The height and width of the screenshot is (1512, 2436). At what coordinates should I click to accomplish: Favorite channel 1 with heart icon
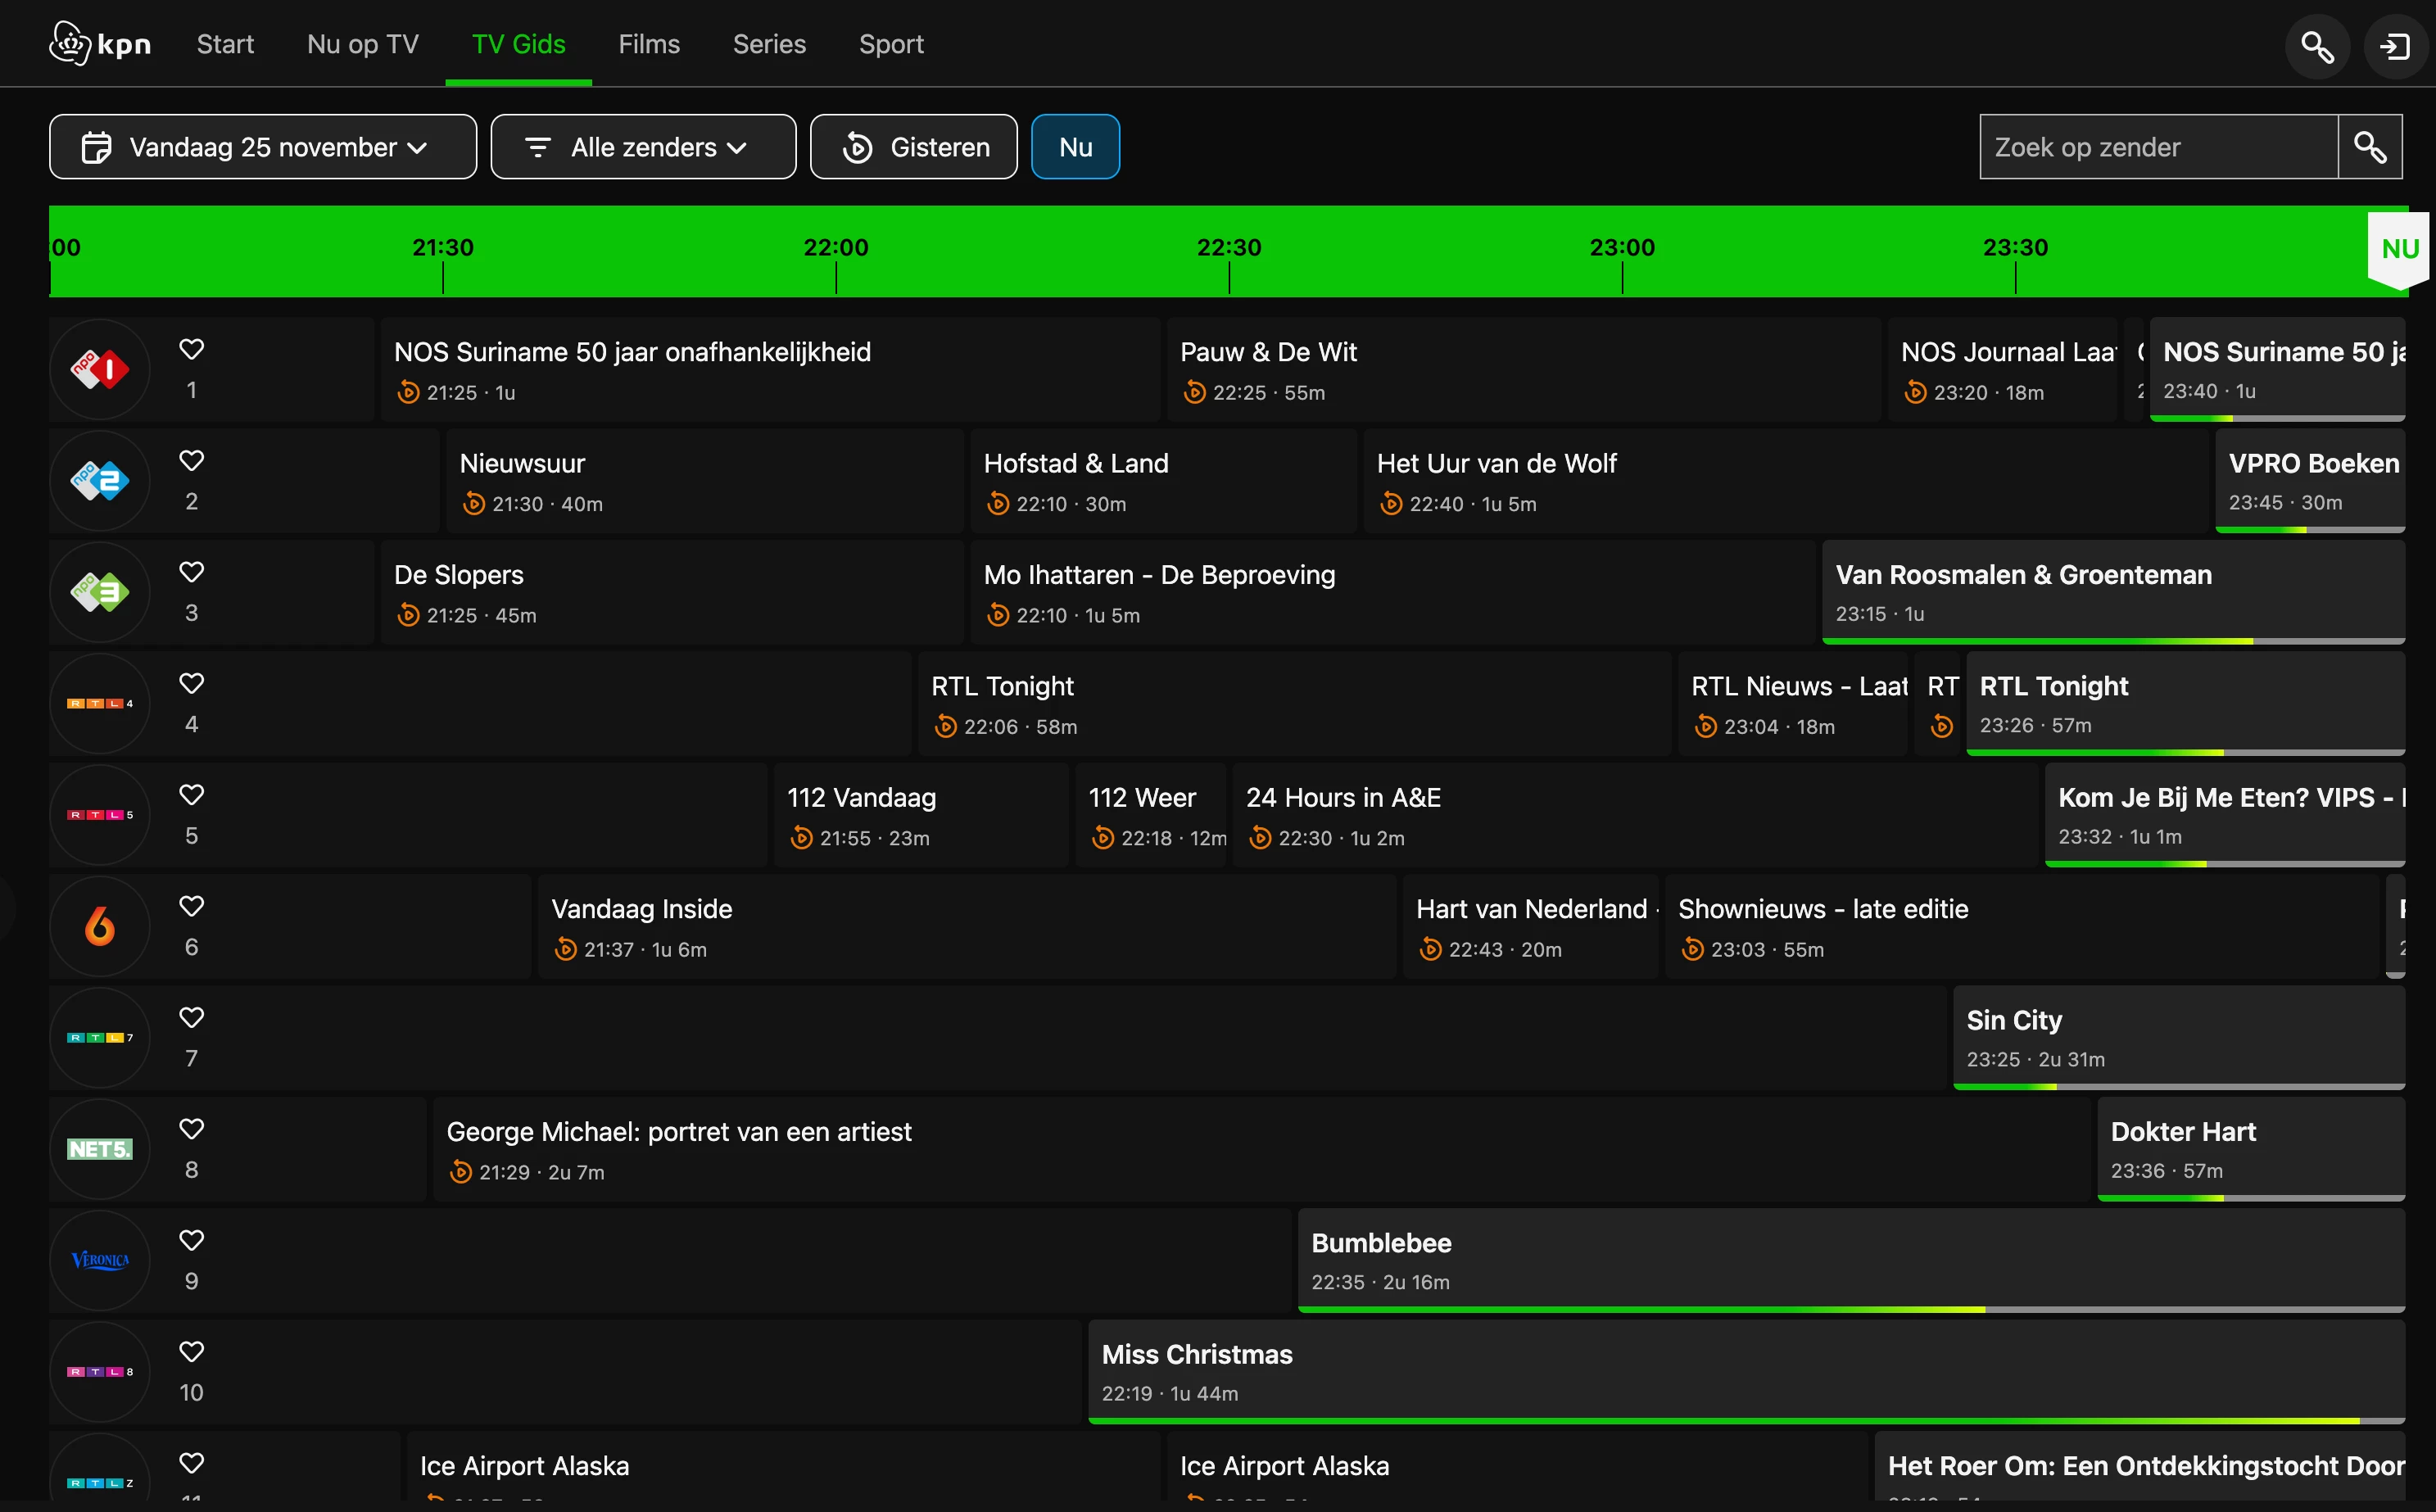click(x=191, y=349)
